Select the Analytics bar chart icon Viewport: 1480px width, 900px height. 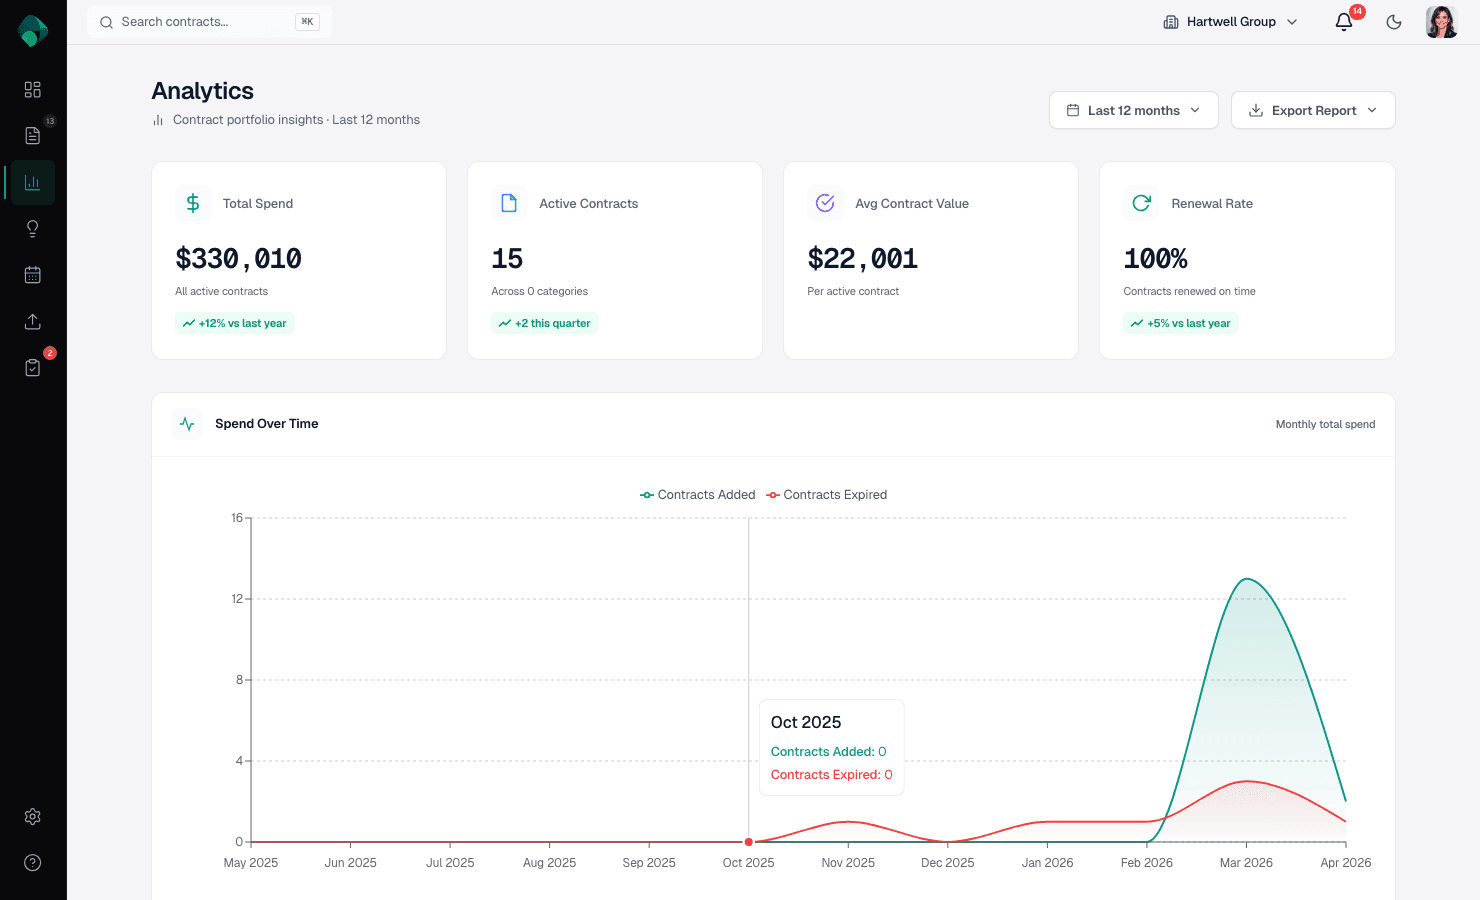(x=32, y=182)
